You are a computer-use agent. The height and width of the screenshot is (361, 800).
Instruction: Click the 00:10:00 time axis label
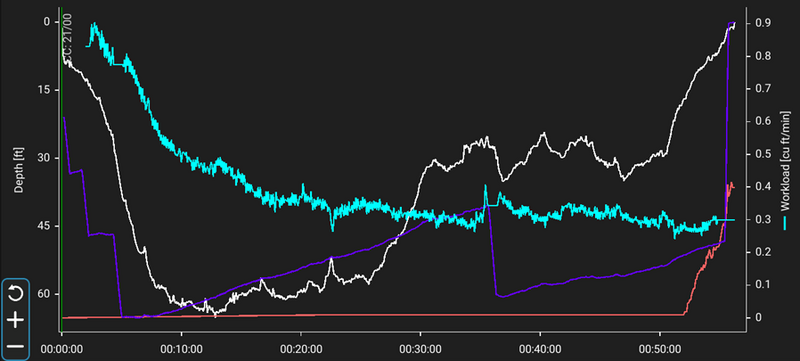(181, 349)
